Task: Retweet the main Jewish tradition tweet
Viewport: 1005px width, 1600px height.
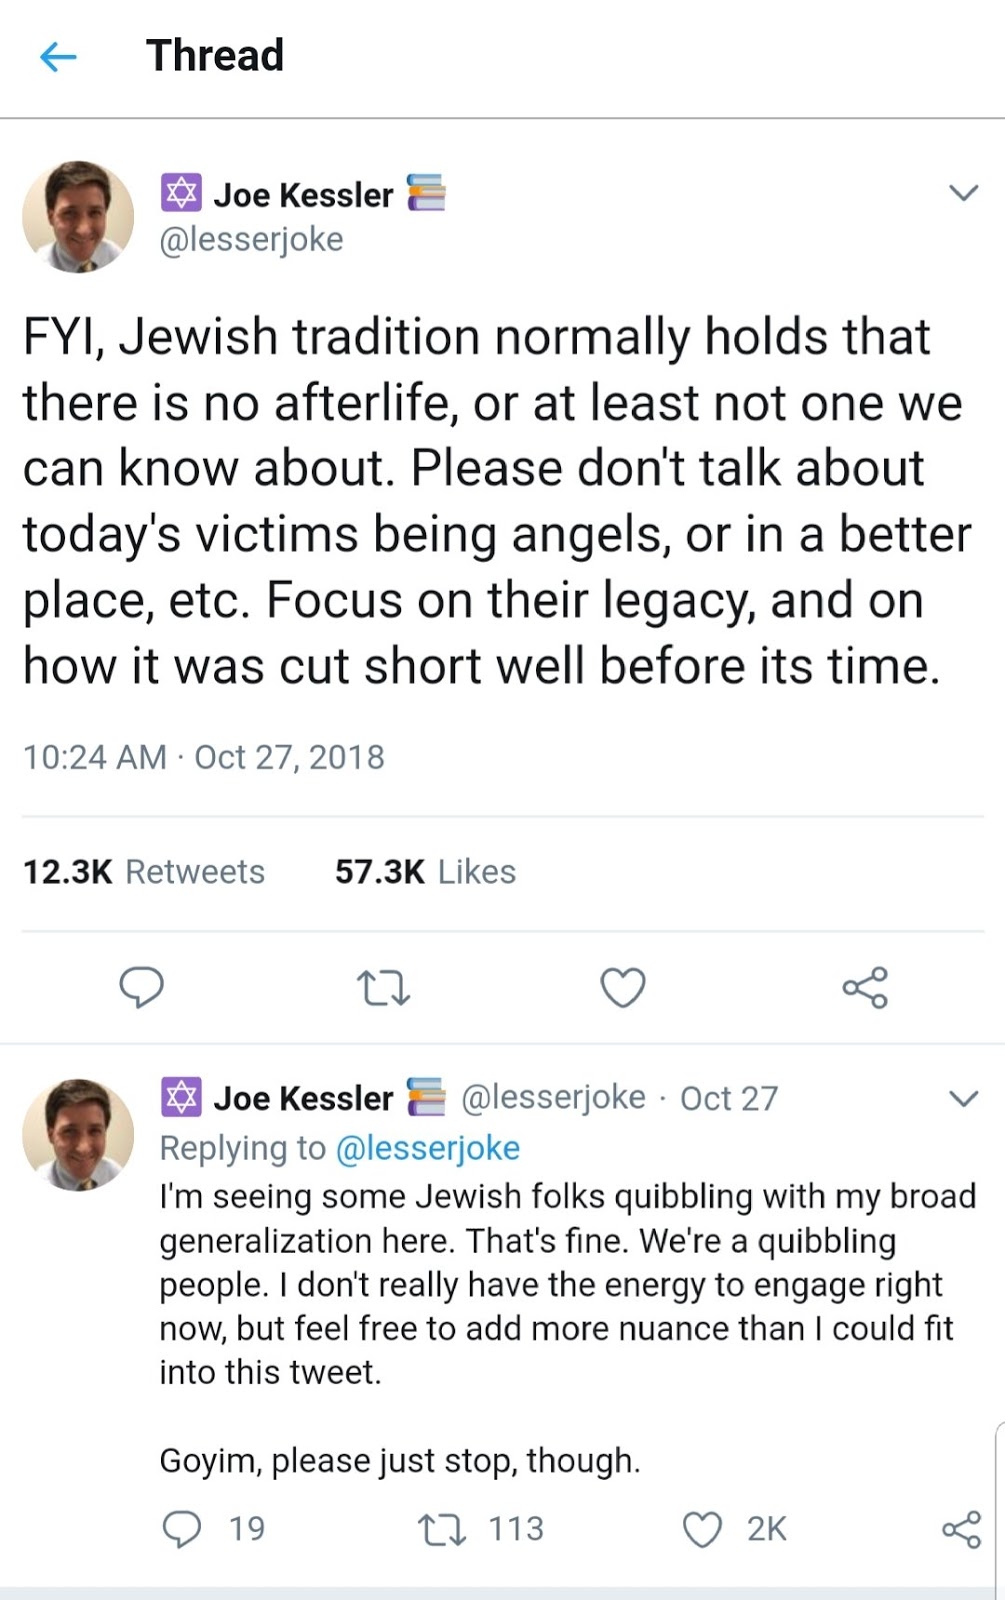Action: (383, 987)
